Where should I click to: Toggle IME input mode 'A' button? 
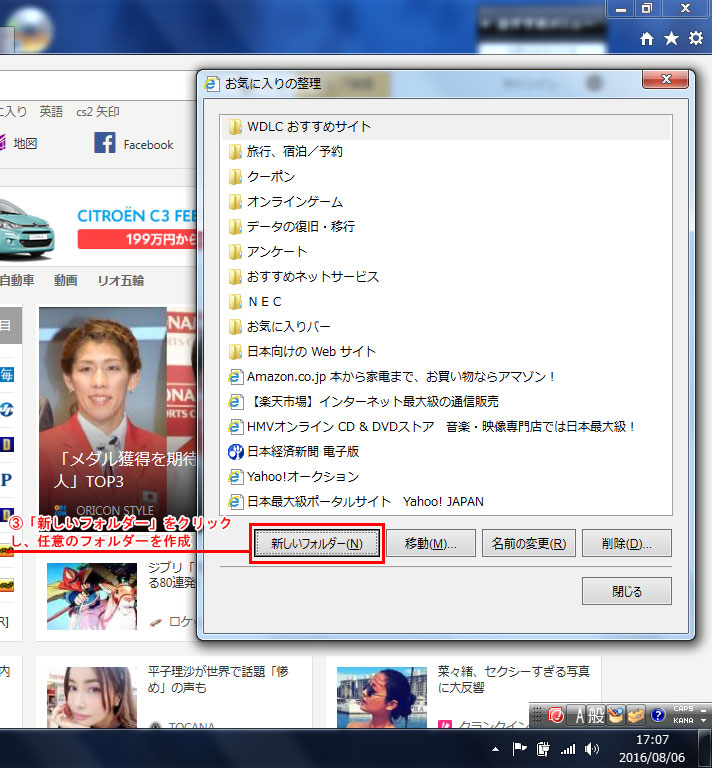pyautogui.click(x=581, y=715)
